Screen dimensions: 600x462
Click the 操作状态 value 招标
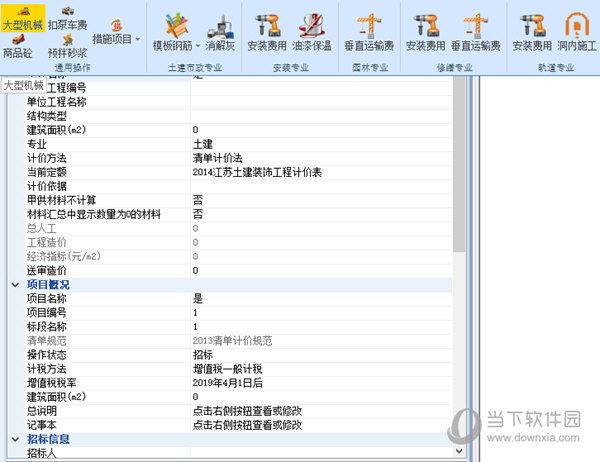click(203, 355)
